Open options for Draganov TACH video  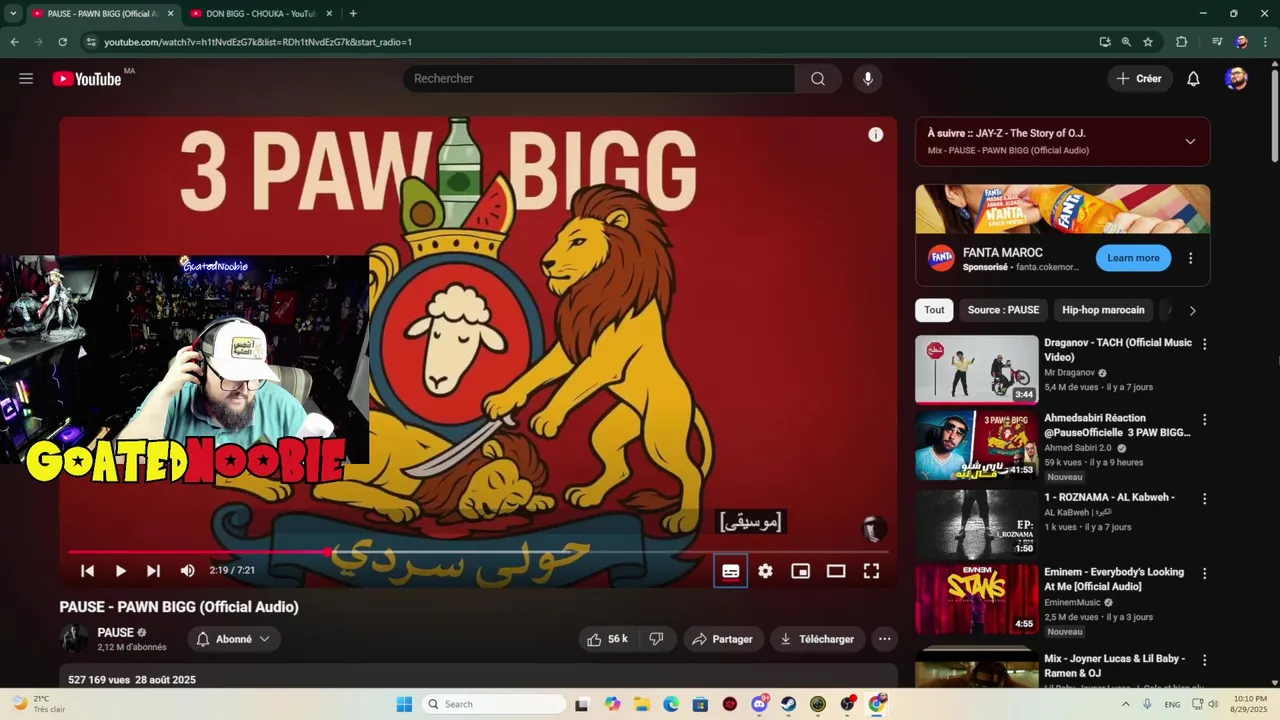pos(1204,344)
